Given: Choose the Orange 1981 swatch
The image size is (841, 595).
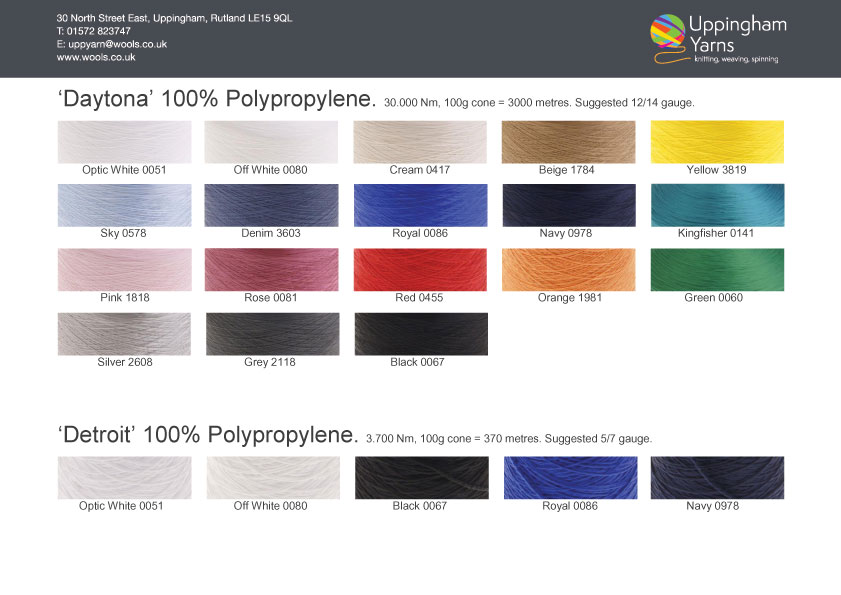Looking at the screenshot, I should coord(568,269).
